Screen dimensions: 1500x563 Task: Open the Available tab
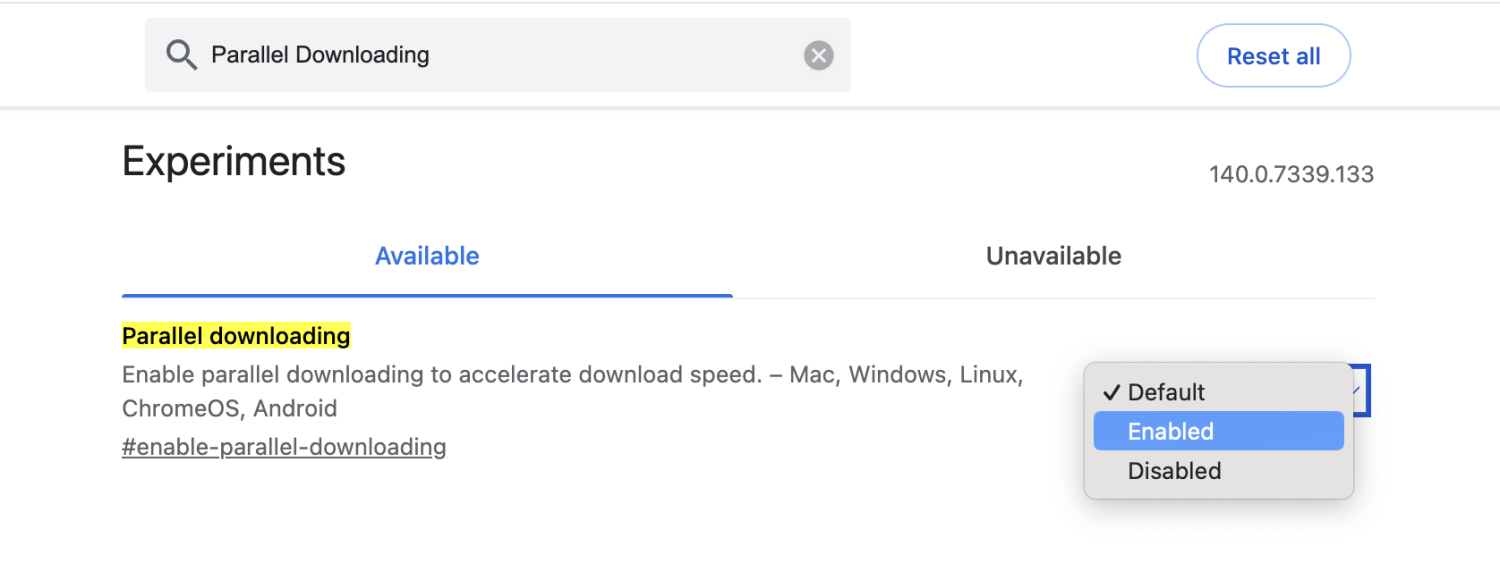427,256
